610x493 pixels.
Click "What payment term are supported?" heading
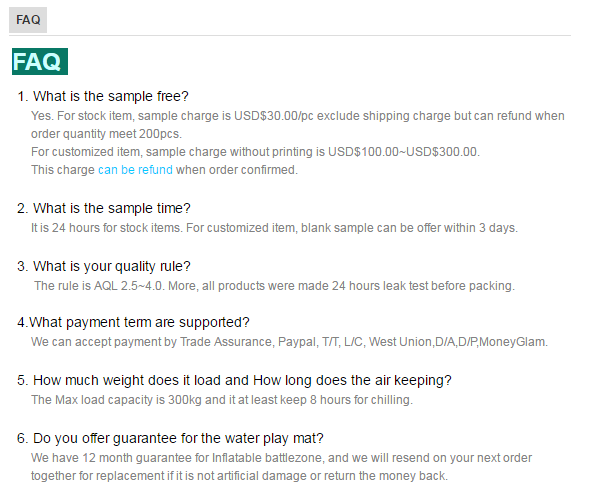[138, 323]
